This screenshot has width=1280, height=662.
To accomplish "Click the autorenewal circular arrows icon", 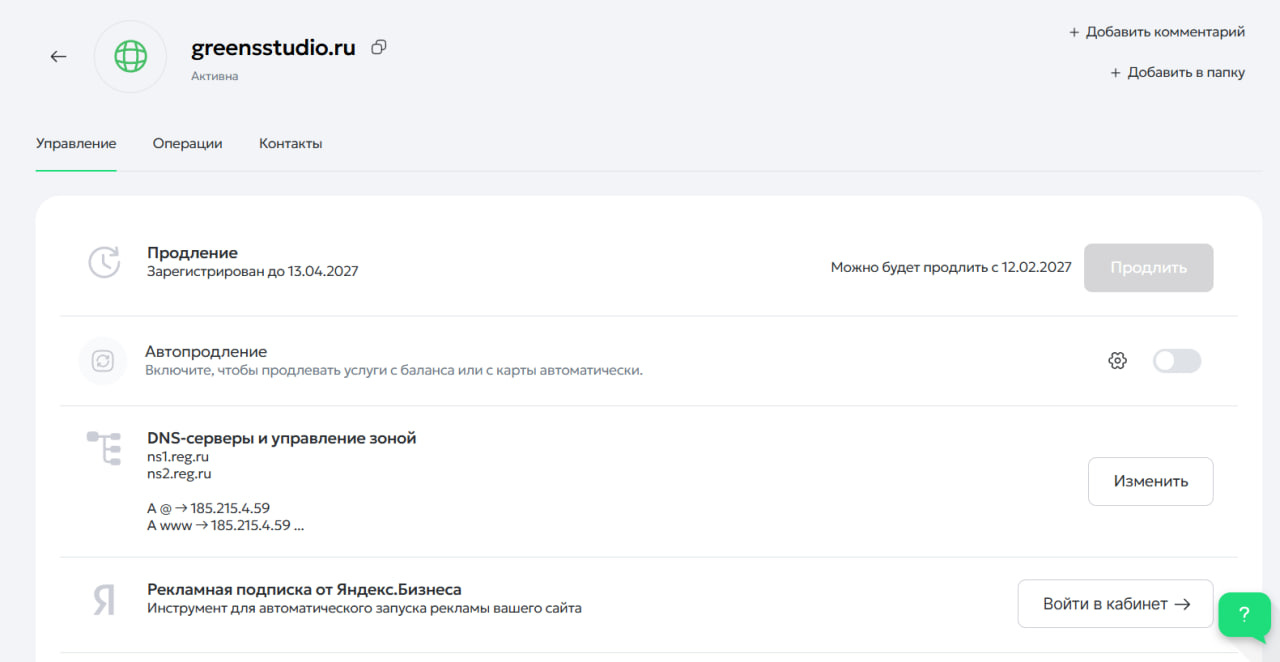I will tap(103, 361).
